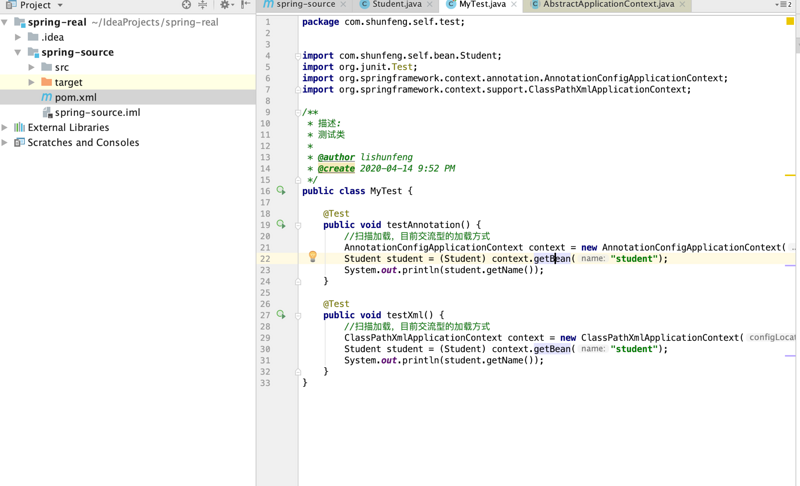Fold the testAnnotation method body
This screenshot has height=486, width=800.
(x=298, y=225)
